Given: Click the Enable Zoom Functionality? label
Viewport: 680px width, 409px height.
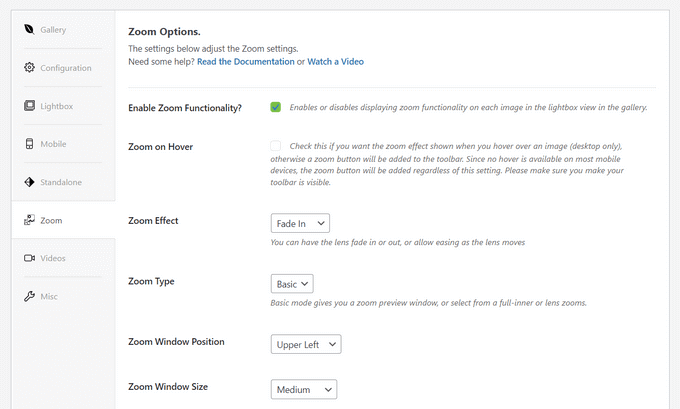Looking at the screenshot, I should pos(185,108).
